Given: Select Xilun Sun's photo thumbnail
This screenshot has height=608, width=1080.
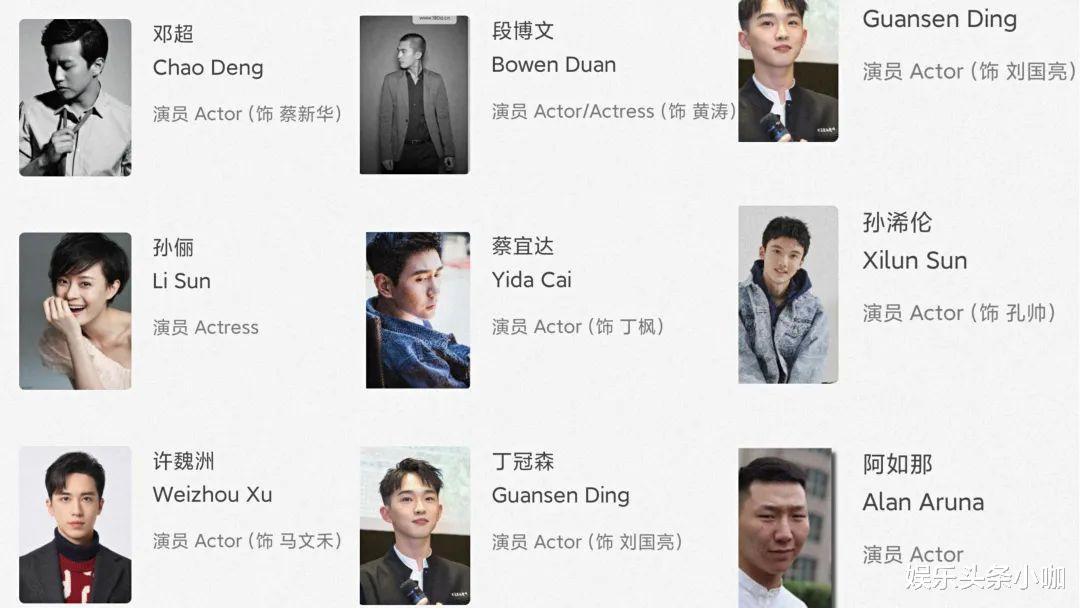Looking at the screenshot, I should coord(788,295).
